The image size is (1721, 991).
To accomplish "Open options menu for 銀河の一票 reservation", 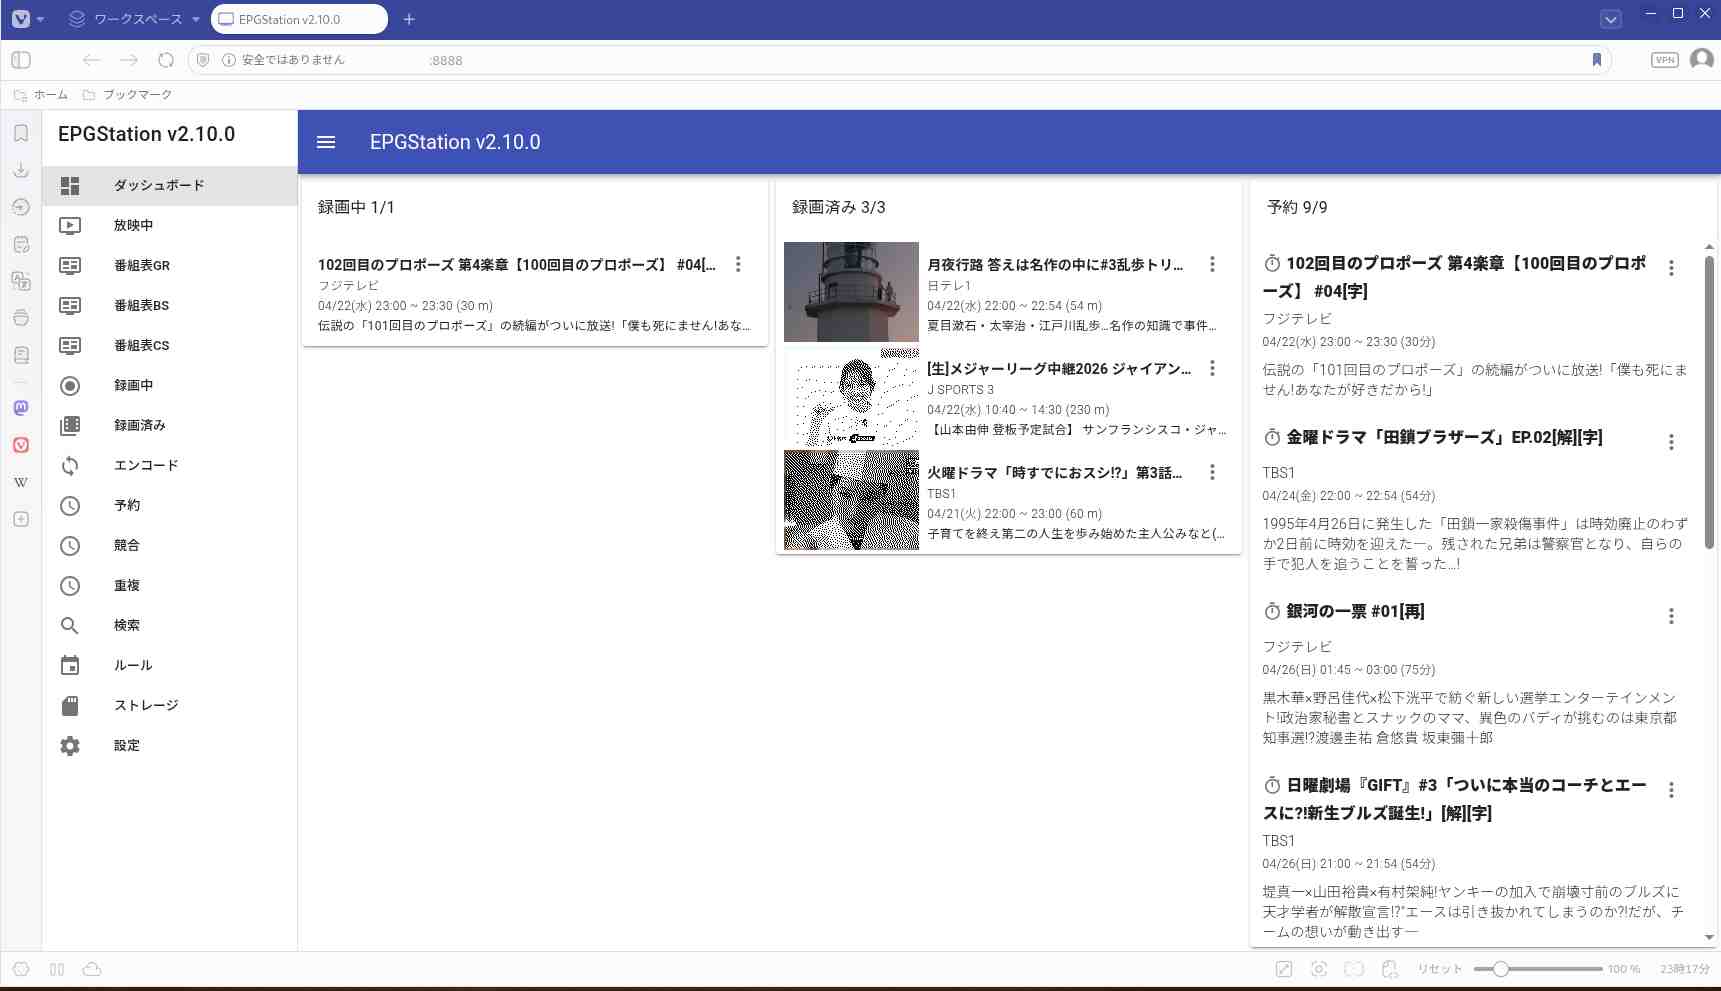I will click(1670, 616).
